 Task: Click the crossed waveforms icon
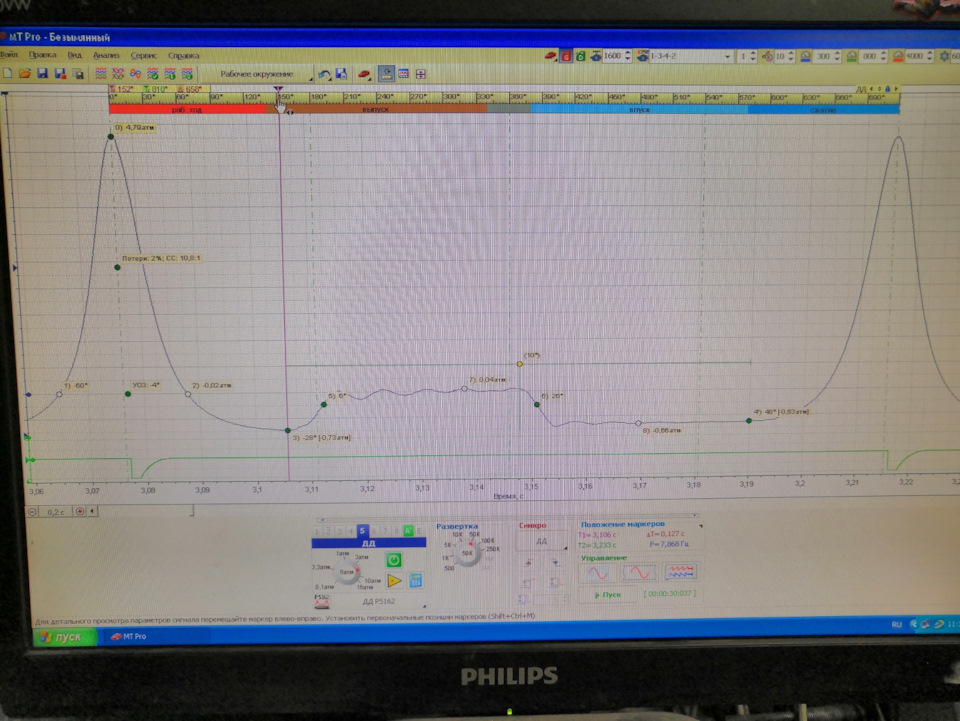(118, 74)
